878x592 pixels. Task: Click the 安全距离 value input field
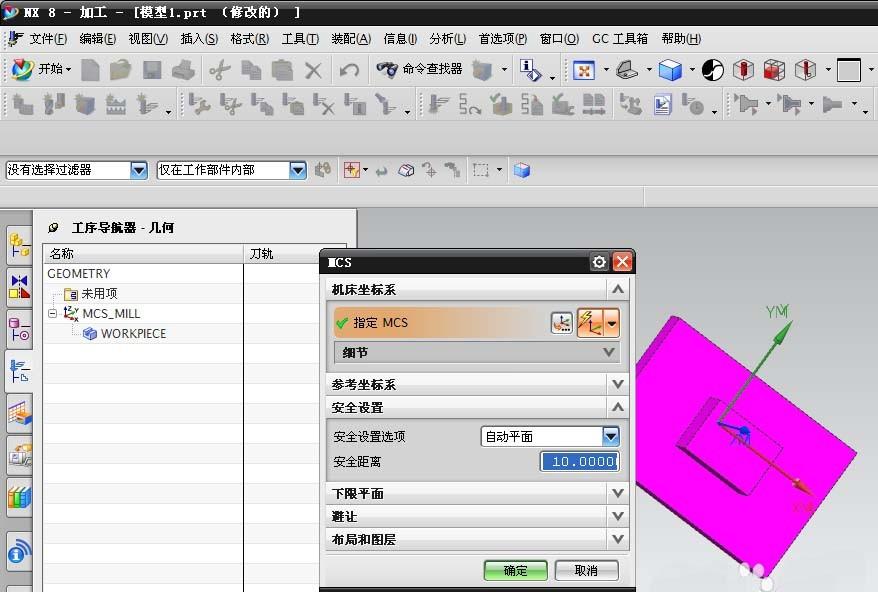coord(578,461)
